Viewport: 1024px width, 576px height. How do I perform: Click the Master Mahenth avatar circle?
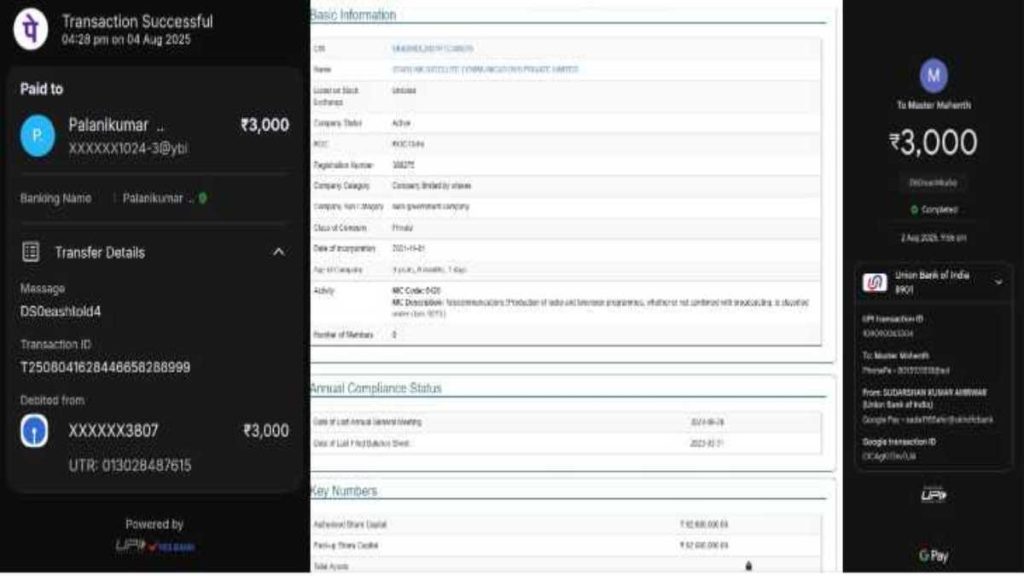(x=933, y=76)
